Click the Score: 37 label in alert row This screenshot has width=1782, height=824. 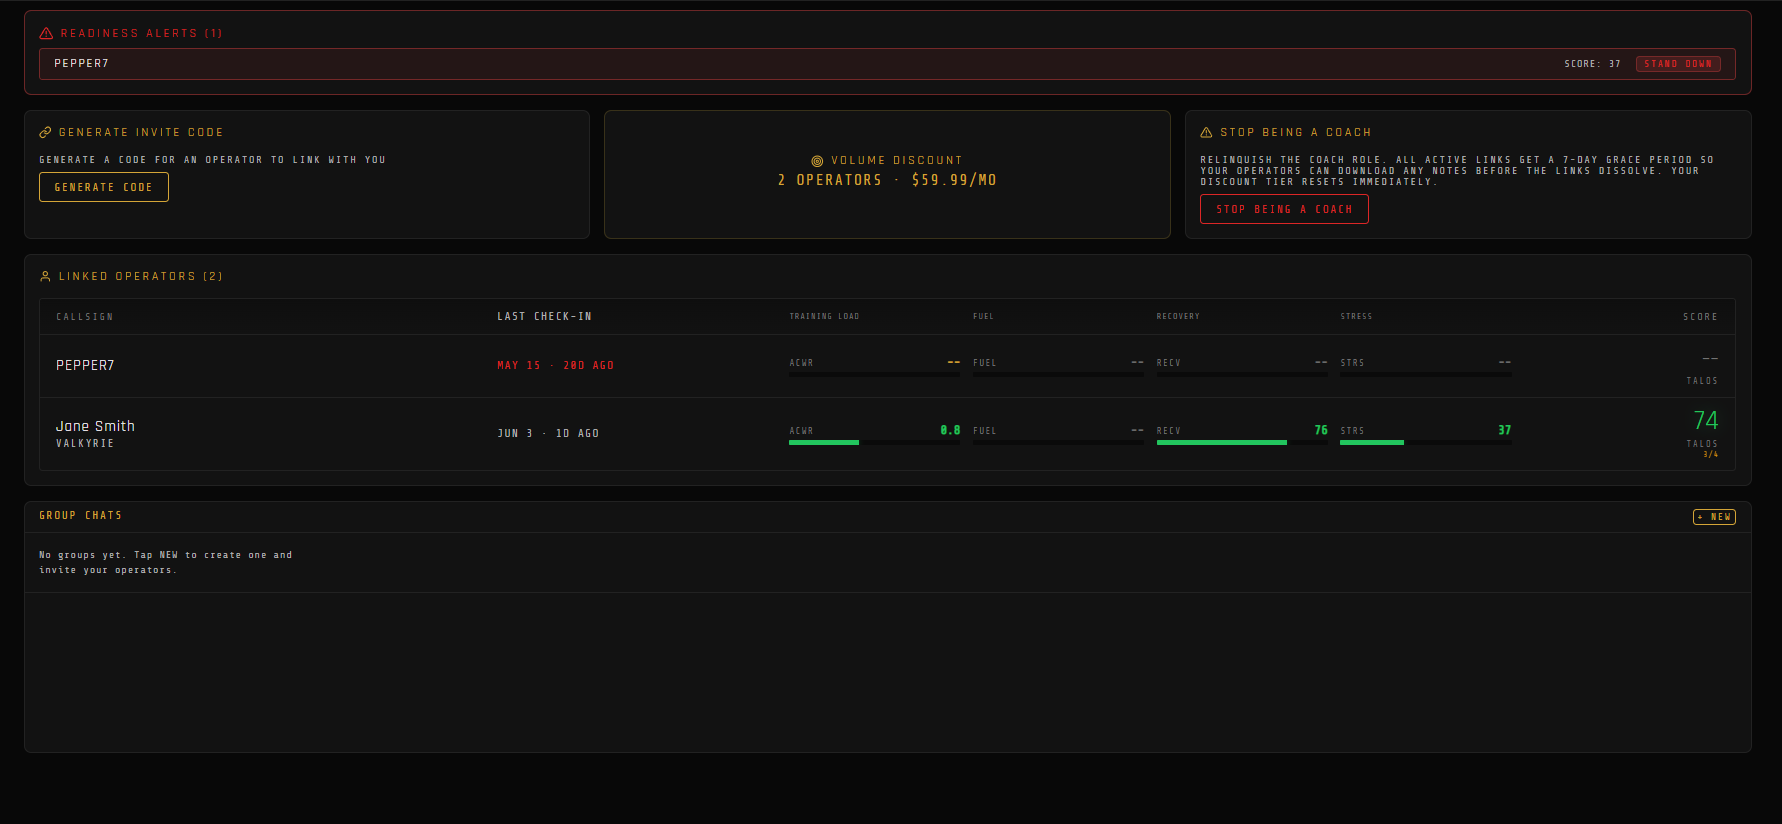1593,64
